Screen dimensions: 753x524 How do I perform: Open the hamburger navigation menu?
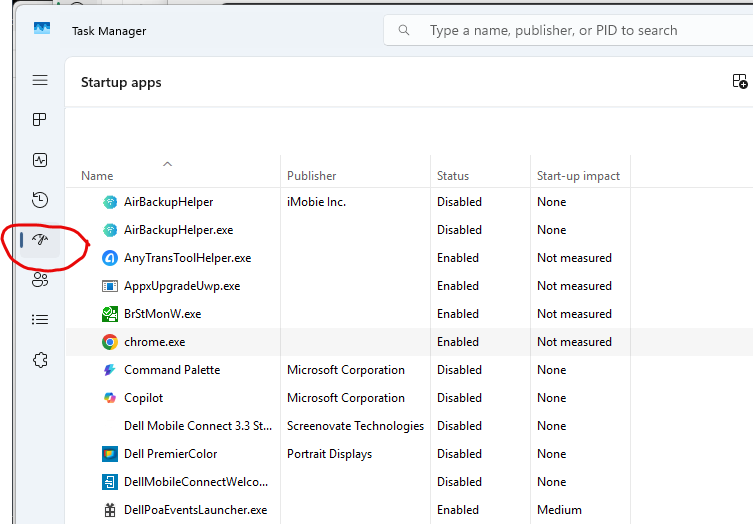tap(40, 80)
